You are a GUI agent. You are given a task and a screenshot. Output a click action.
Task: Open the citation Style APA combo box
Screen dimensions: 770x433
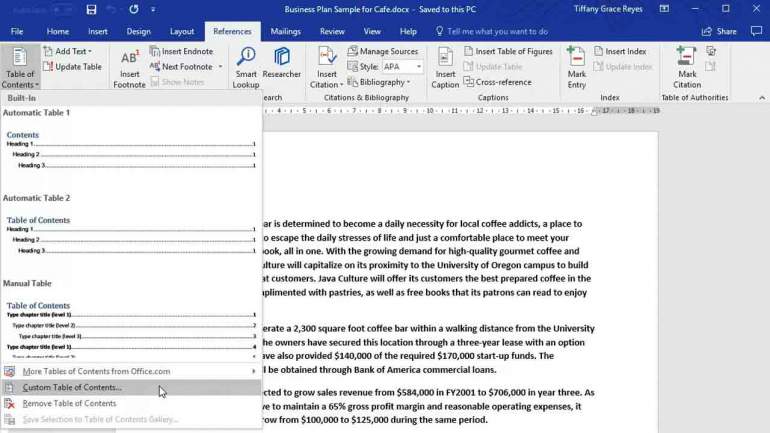[x=402, y=67]
